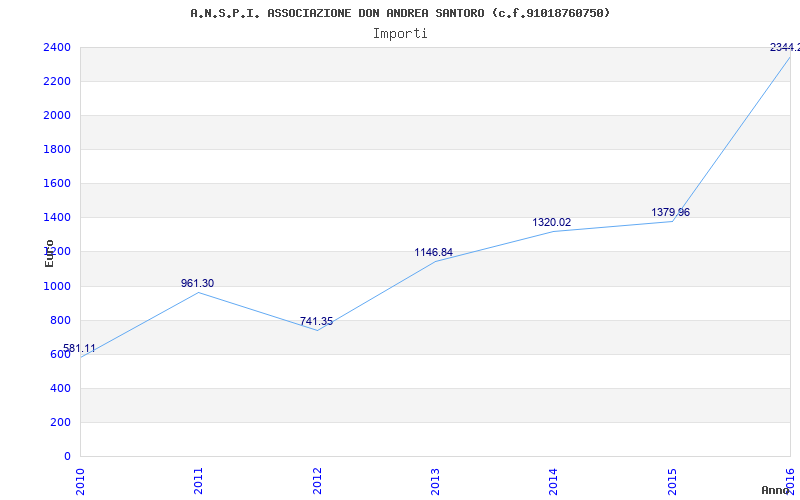Click the Anno x-axis title
Image resolution: width=800 pixels, height=500 pixels.
point(776,490)
